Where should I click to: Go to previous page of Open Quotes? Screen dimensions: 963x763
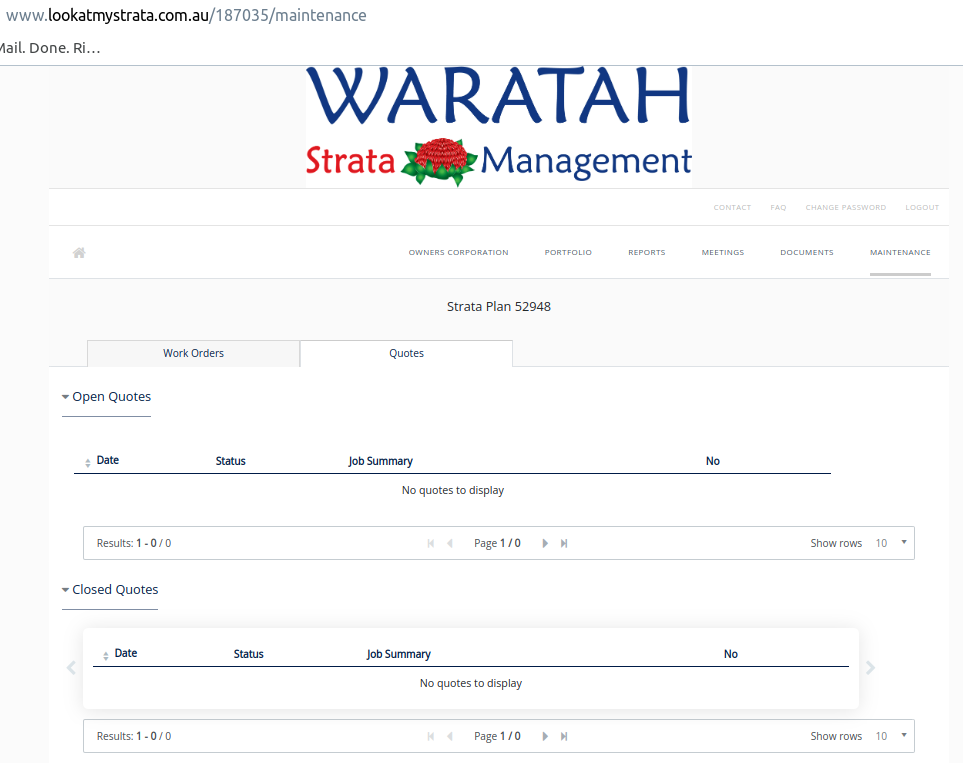450,543
